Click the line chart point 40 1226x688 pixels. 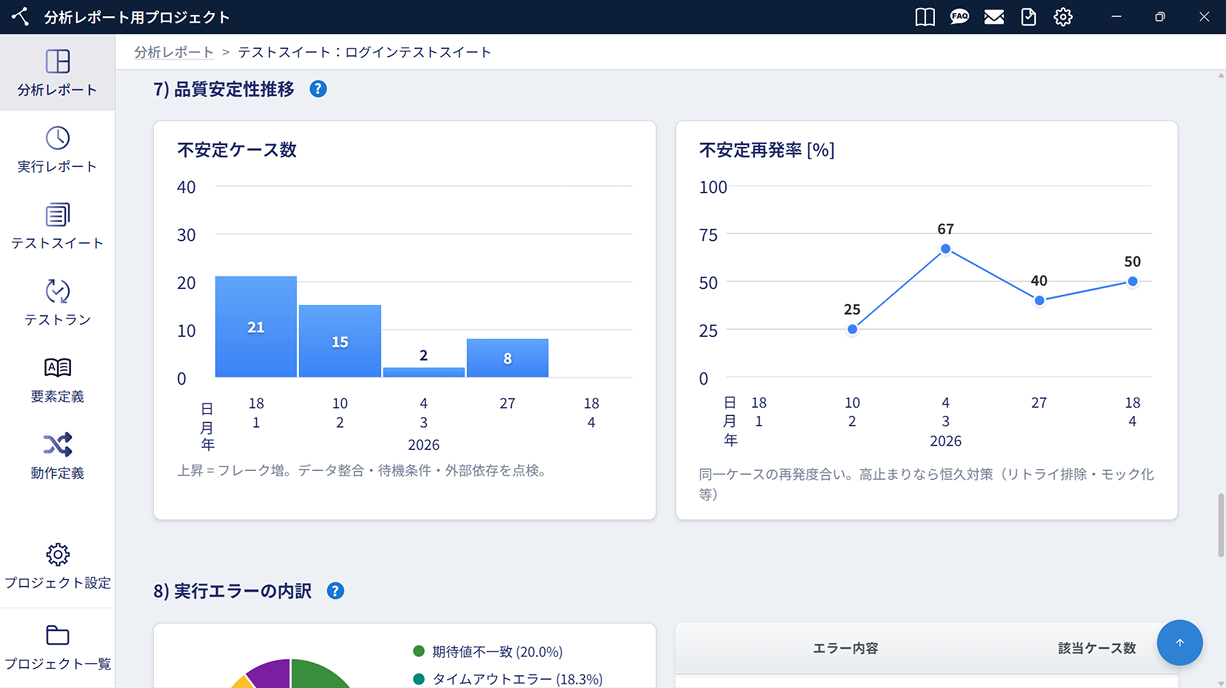tap(1039, 300)
